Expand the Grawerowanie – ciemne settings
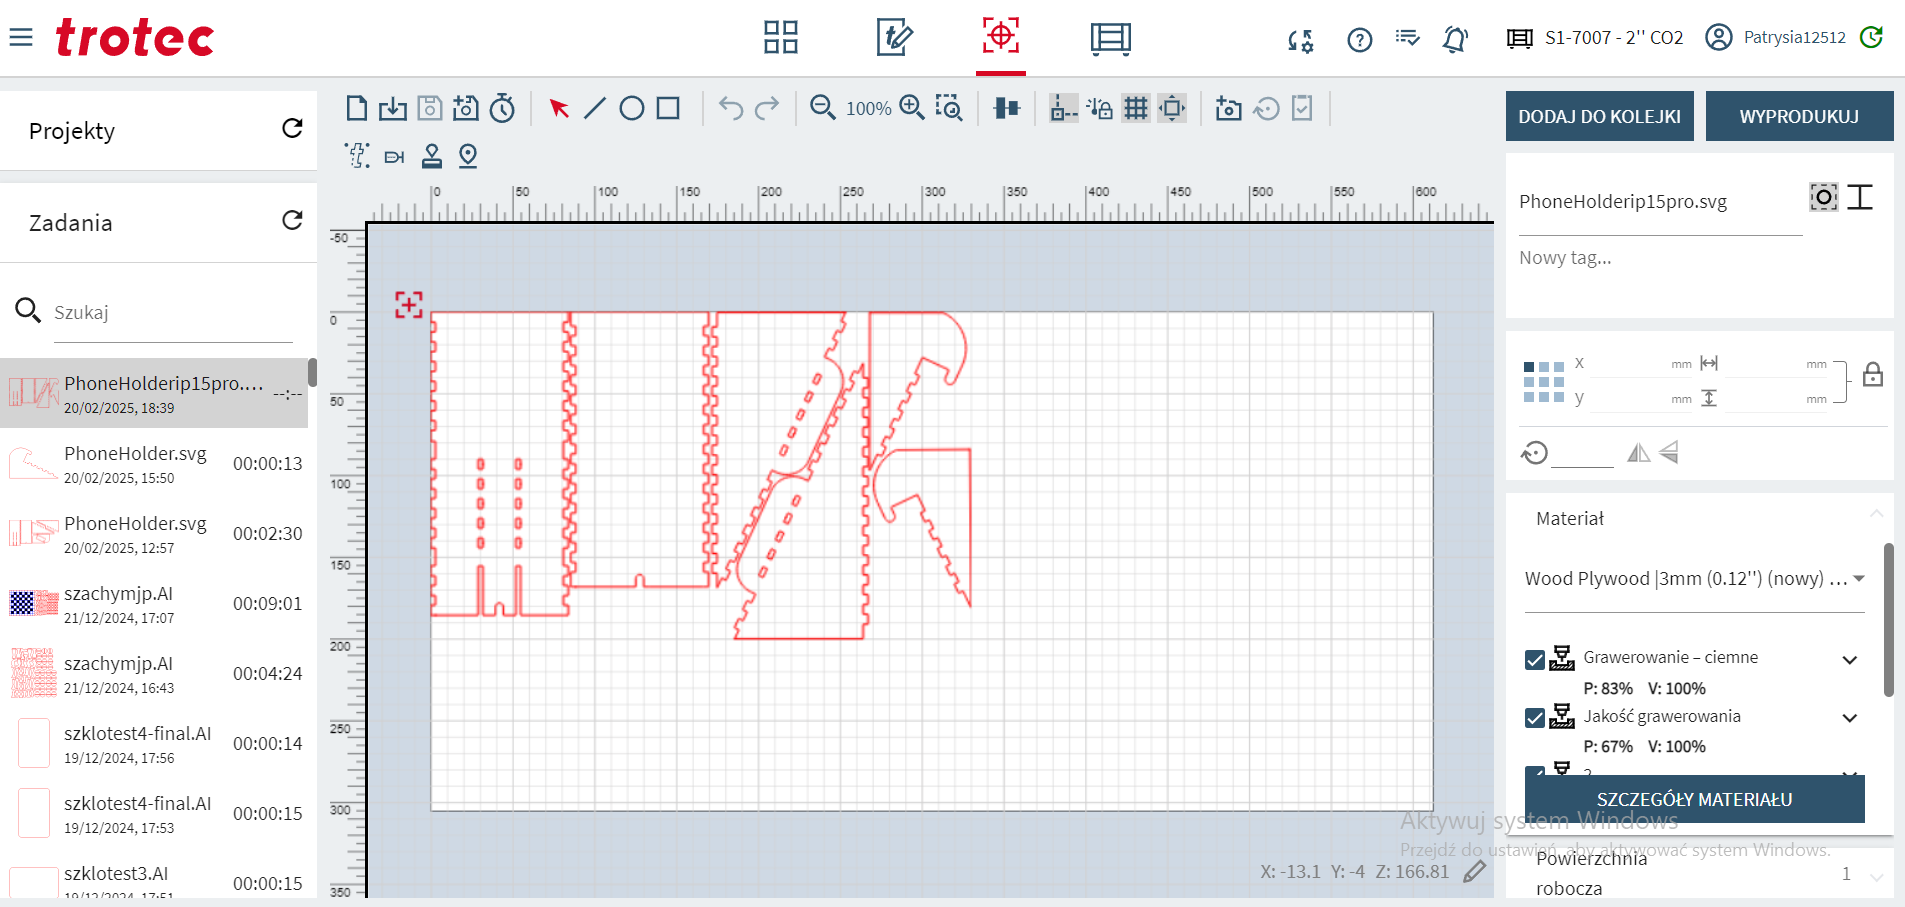Screen dimensions: 1905x907 (x=1849, y=660)
